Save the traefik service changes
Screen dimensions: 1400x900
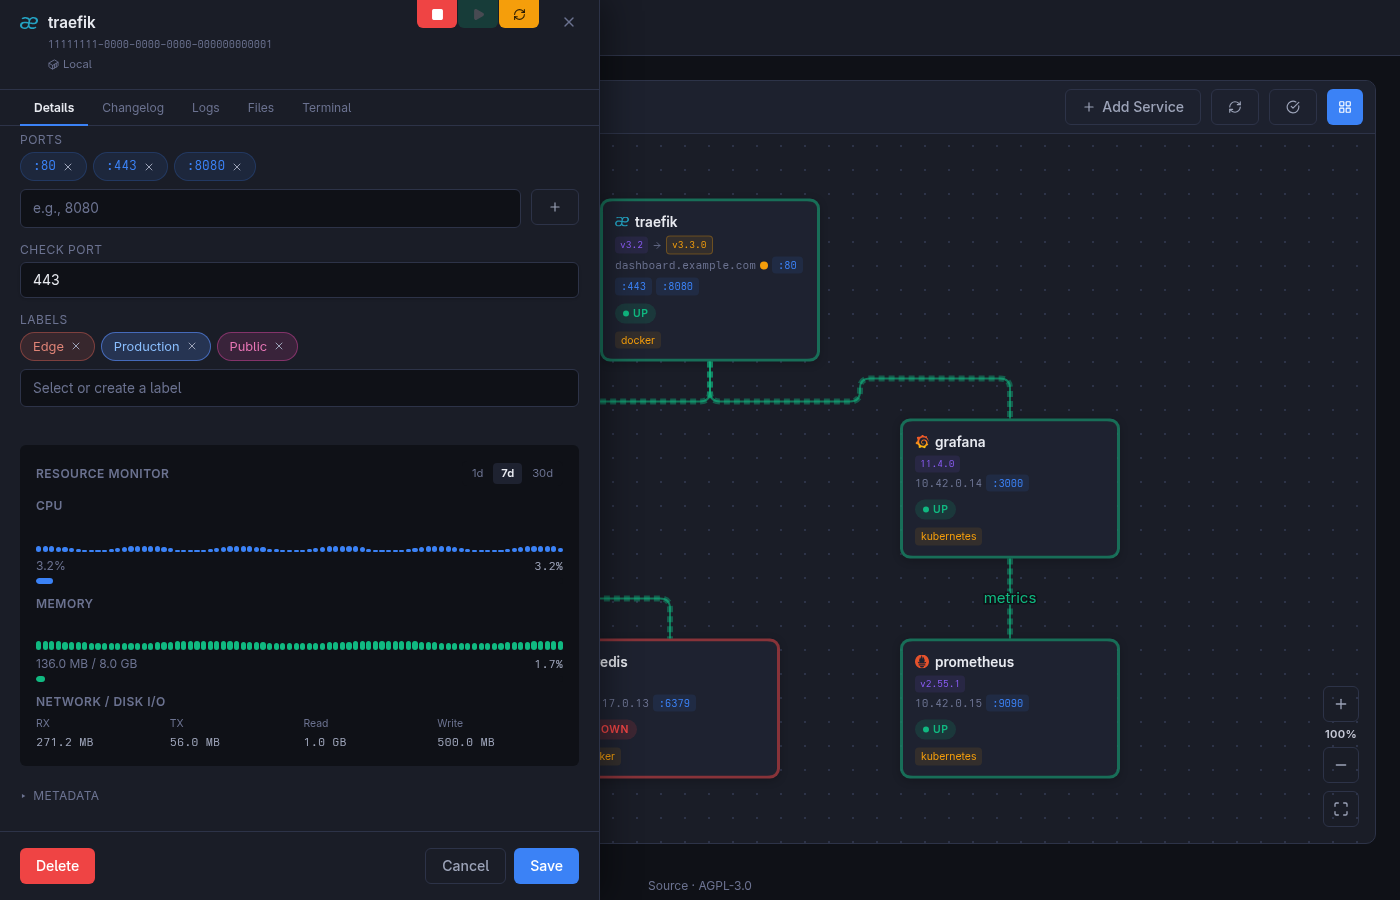click(x=546, y=866)
